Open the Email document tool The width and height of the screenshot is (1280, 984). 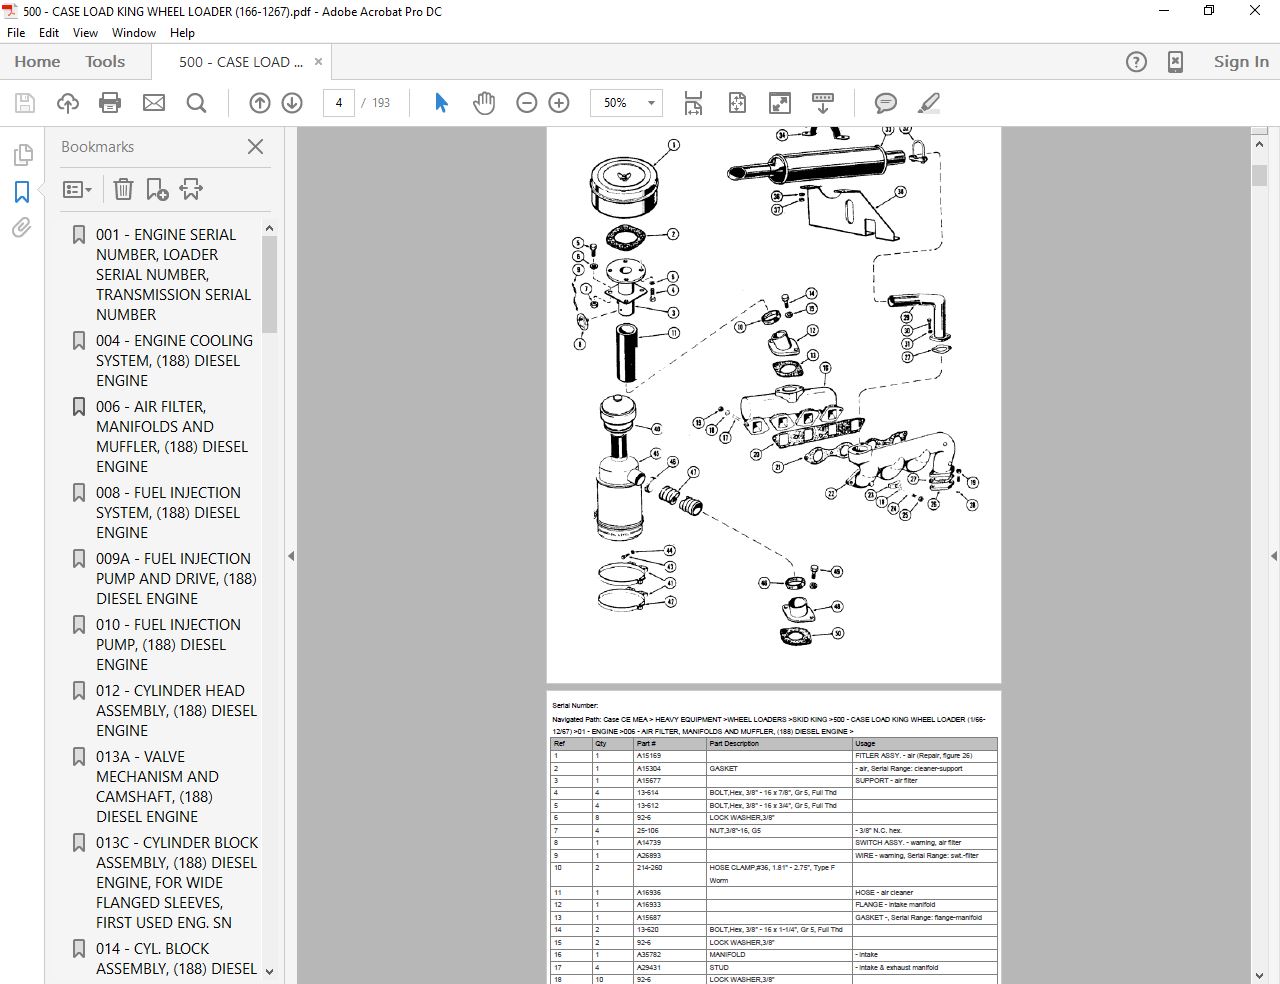154,102
